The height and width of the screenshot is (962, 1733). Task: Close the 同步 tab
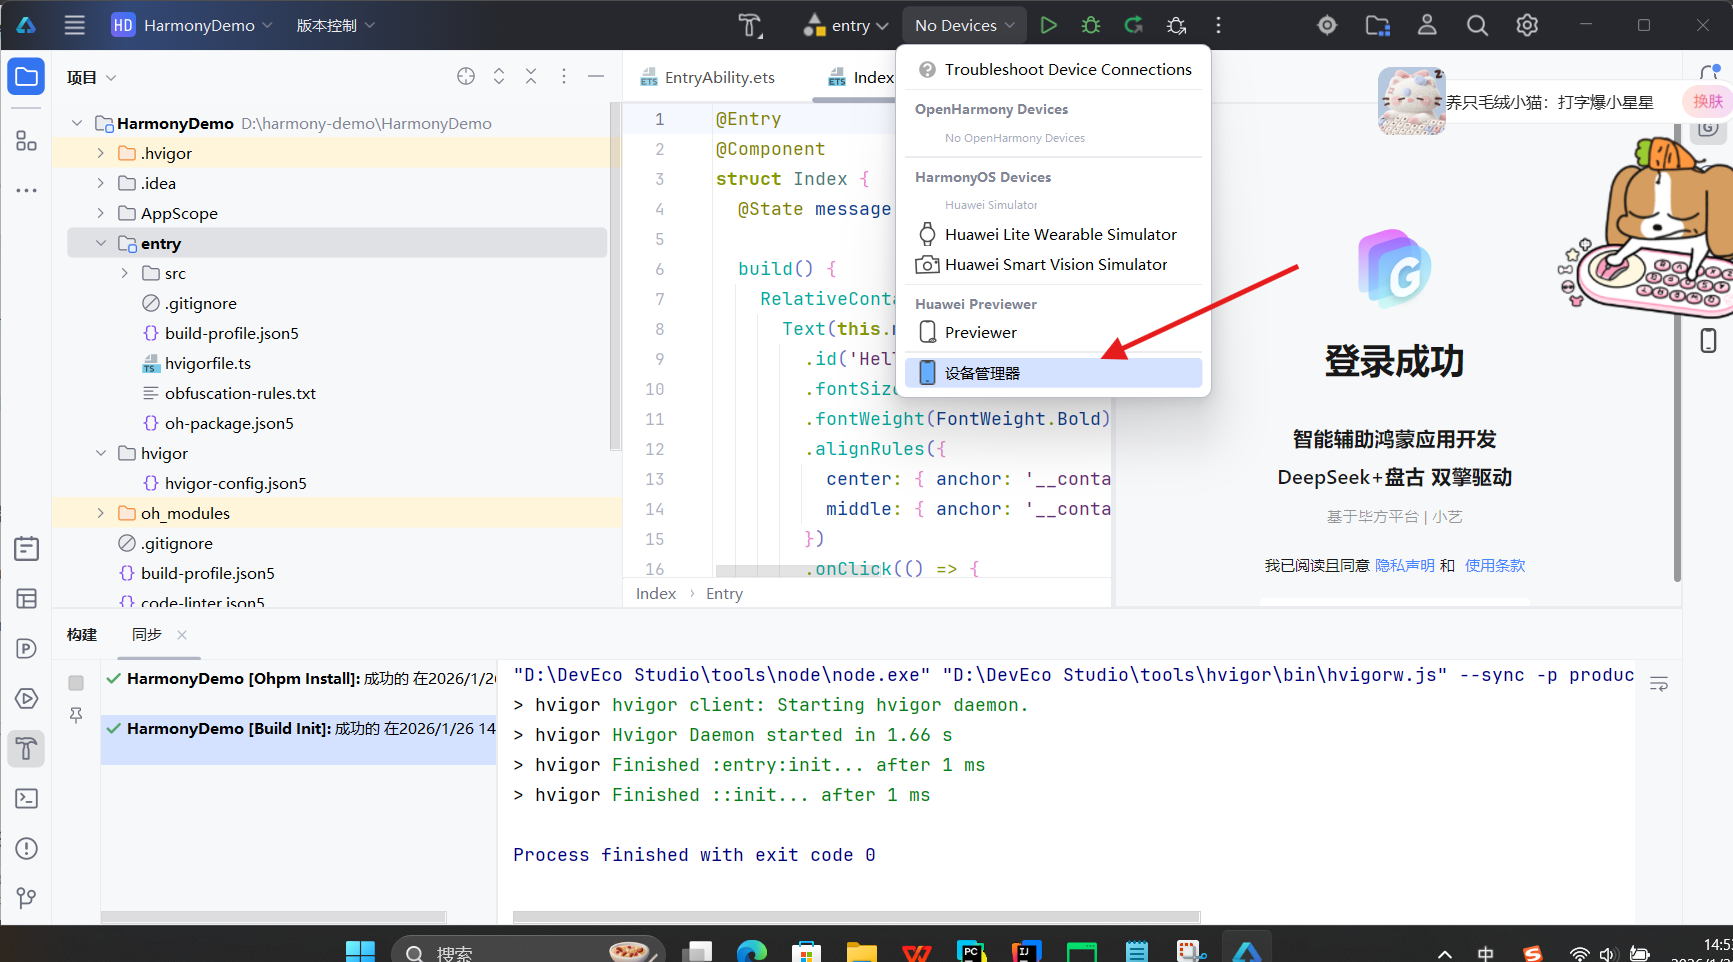coord(182,634)
